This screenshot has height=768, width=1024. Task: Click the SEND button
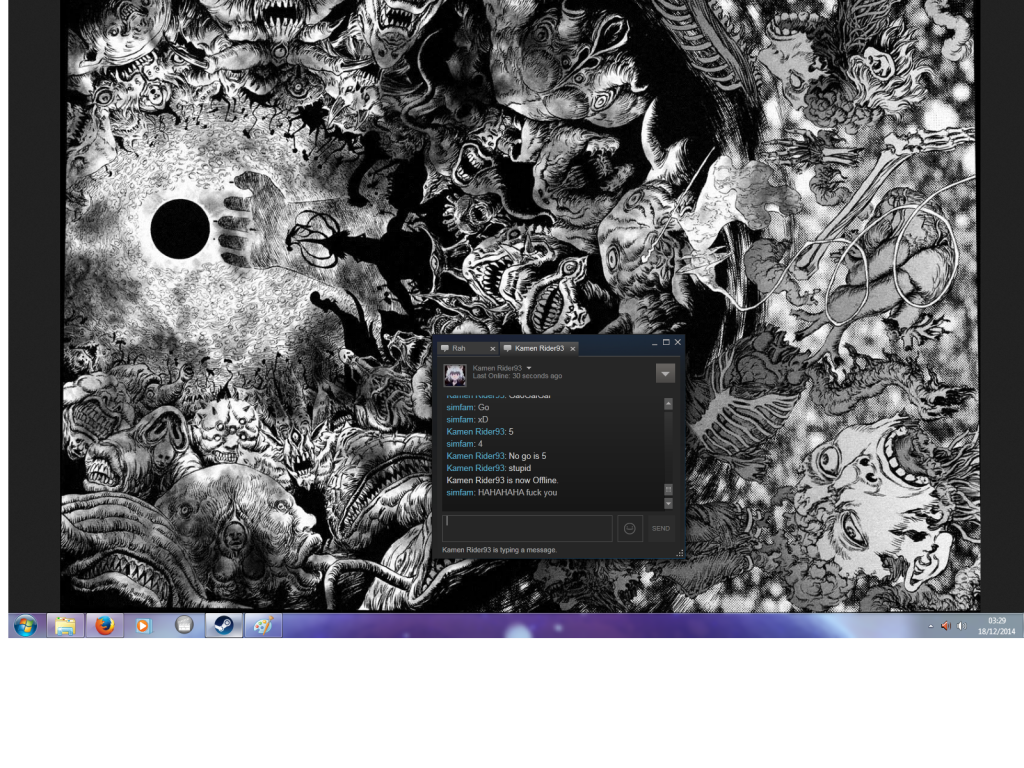point(662,529)
